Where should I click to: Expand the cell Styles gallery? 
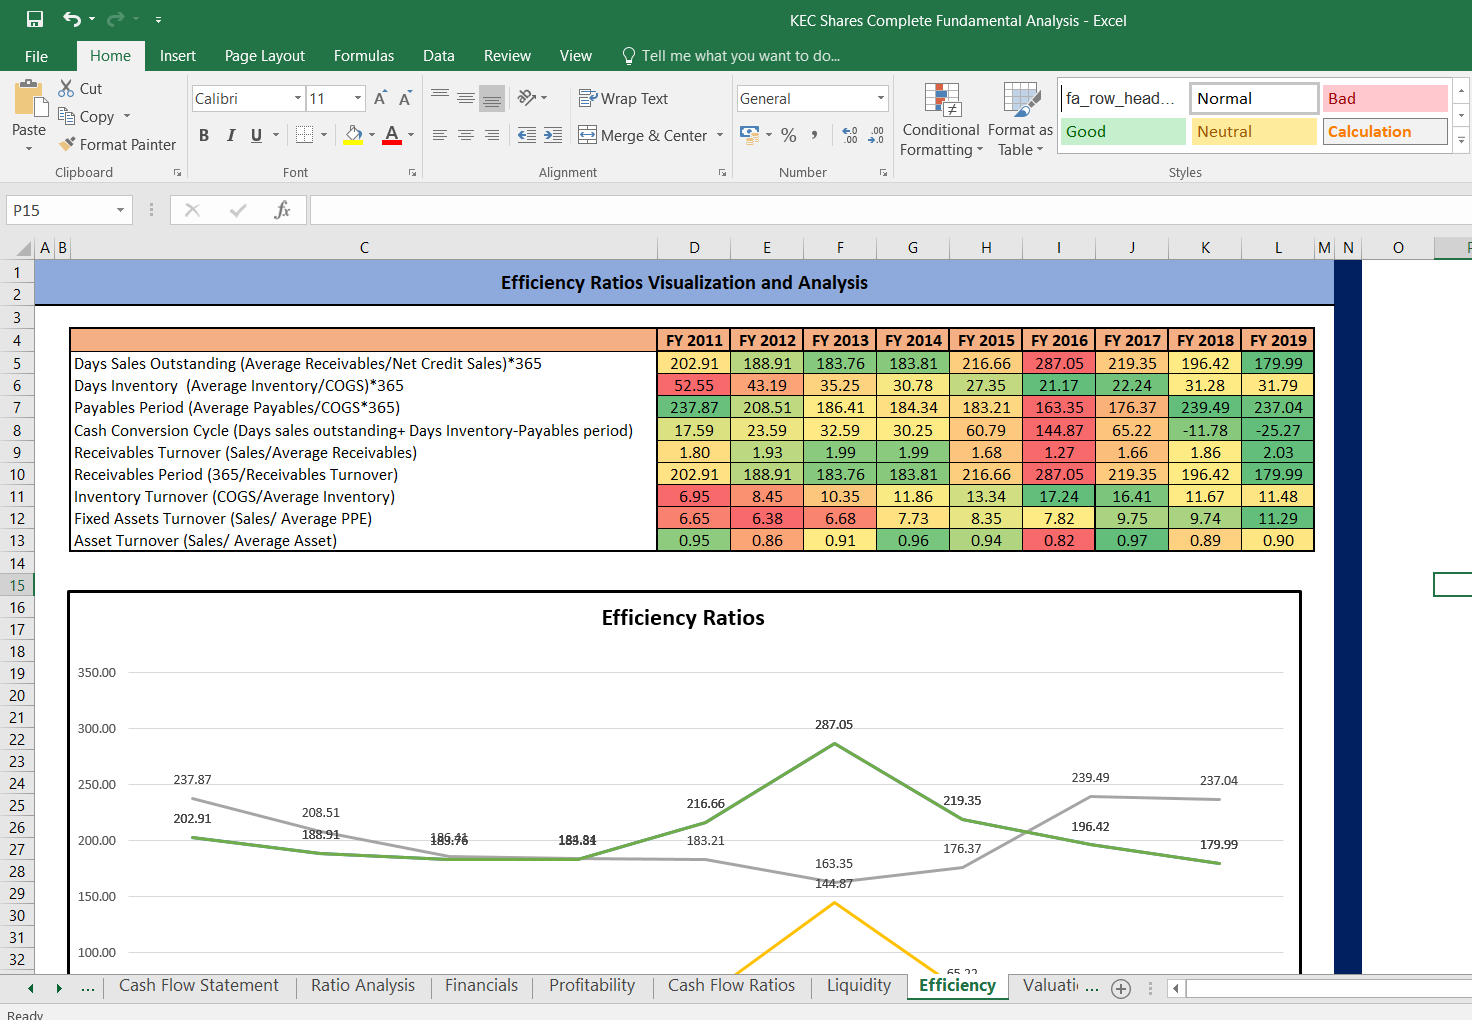[1461, 141]
